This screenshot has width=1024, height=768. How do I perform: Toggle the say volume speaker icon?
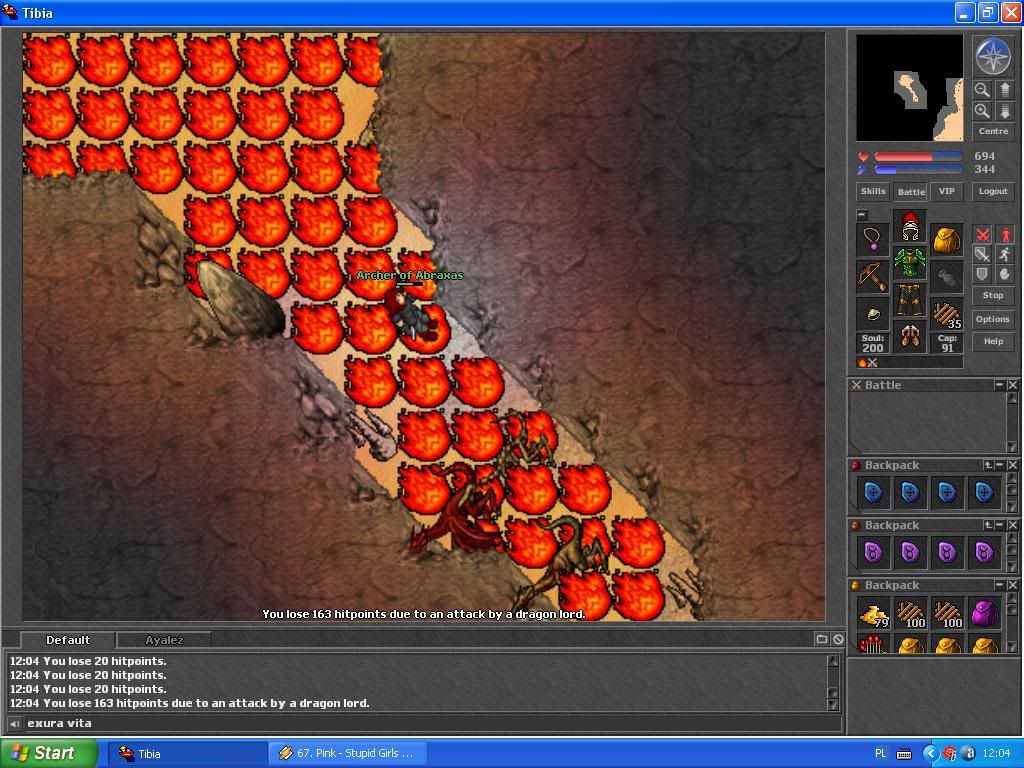click(x=14, y=724)
